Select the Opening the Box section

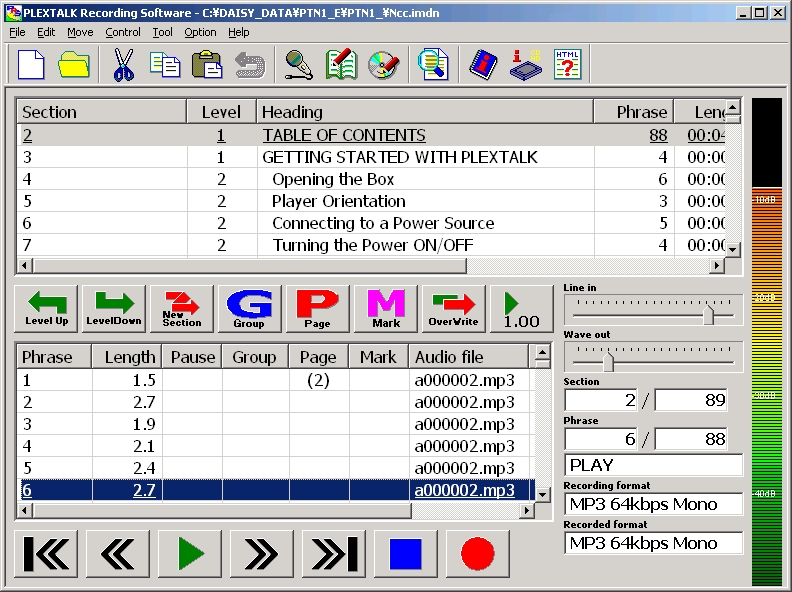371,179
